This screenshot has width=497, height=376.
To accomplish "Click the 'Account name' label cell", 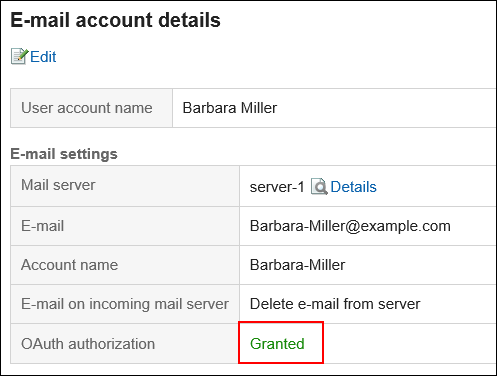I will [x=125, y=265].
